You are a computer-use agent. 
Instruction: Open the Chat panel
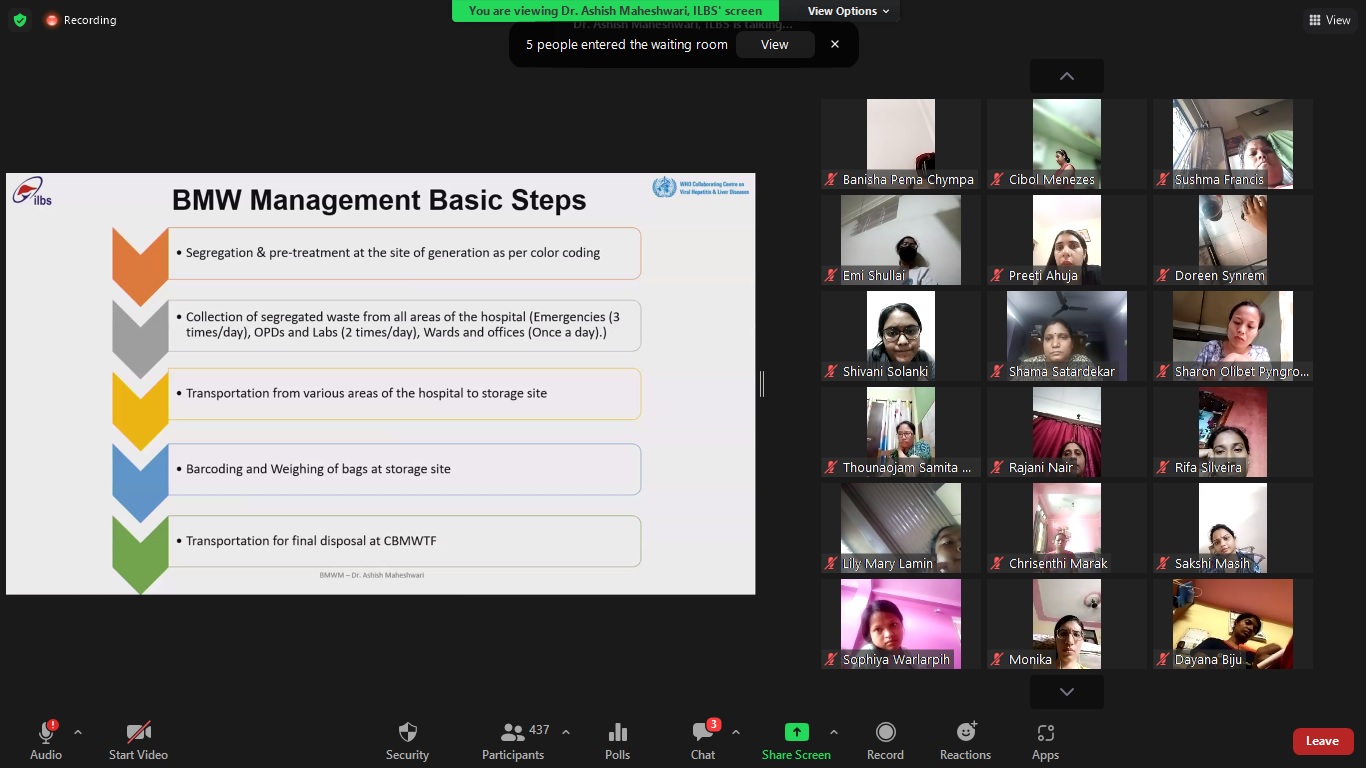(x=703, y=741)
